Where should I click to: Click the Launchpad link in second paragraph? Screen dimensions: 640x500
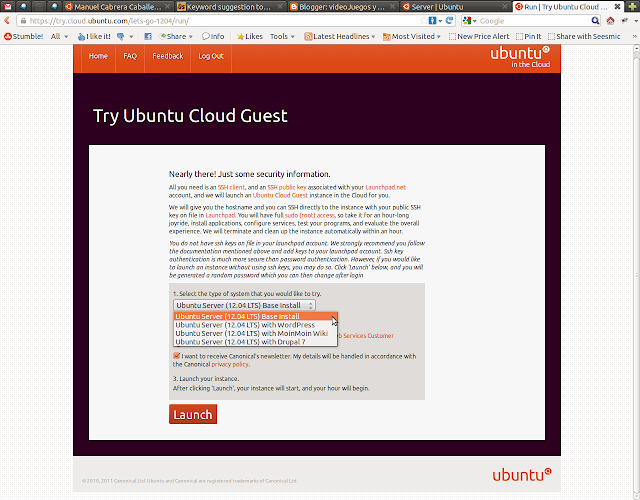pyautogui.click(x=220, y=215)
